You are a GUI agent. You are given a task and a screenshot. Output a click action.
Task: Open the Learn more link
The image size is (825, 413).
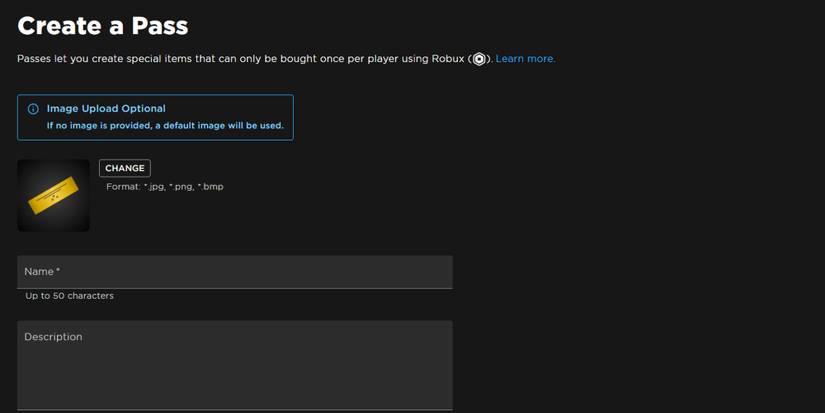click(525, 59)
